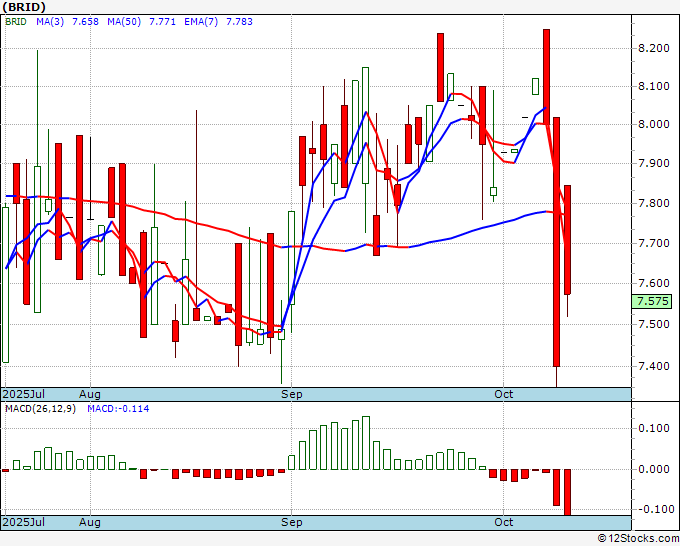Click the 8.100 price axis label
This screenshot has width=680, height=546.
tap(654, 86)
